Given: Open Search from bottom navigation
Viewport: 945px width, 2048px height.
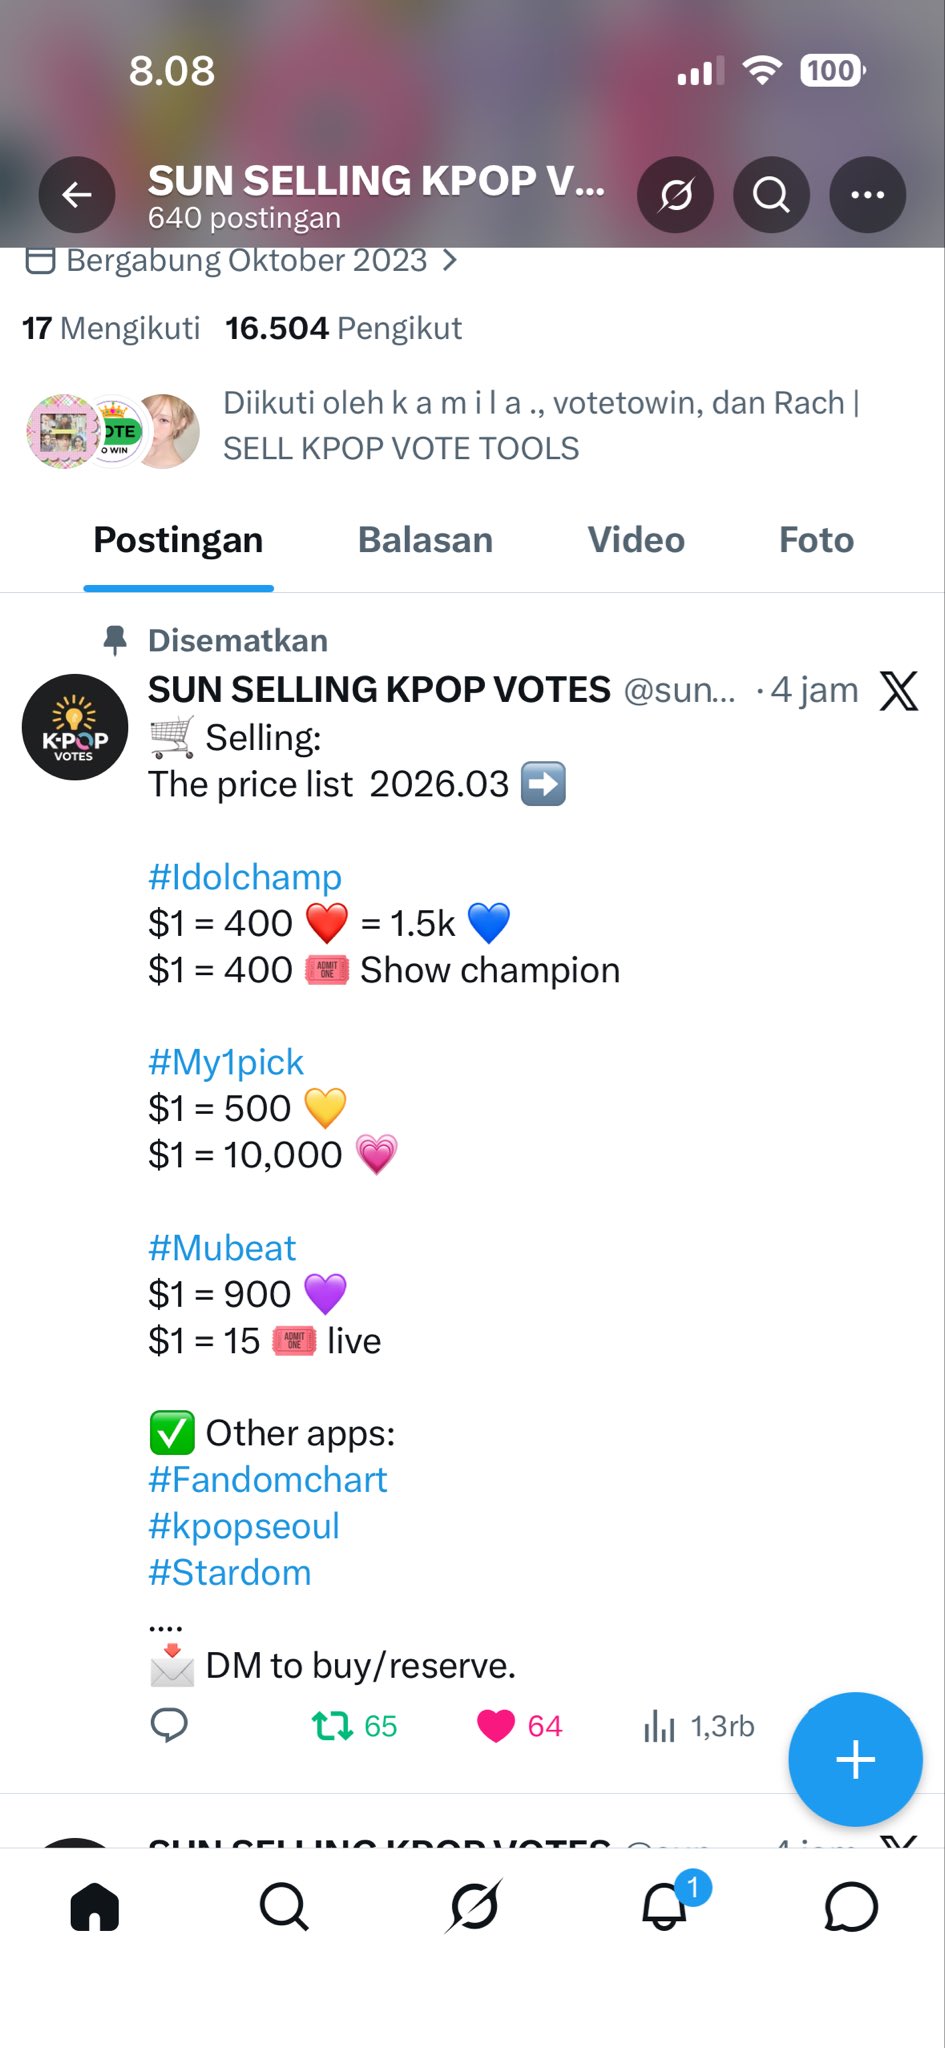Looking at the screenshot, I should pos(284,1907).
